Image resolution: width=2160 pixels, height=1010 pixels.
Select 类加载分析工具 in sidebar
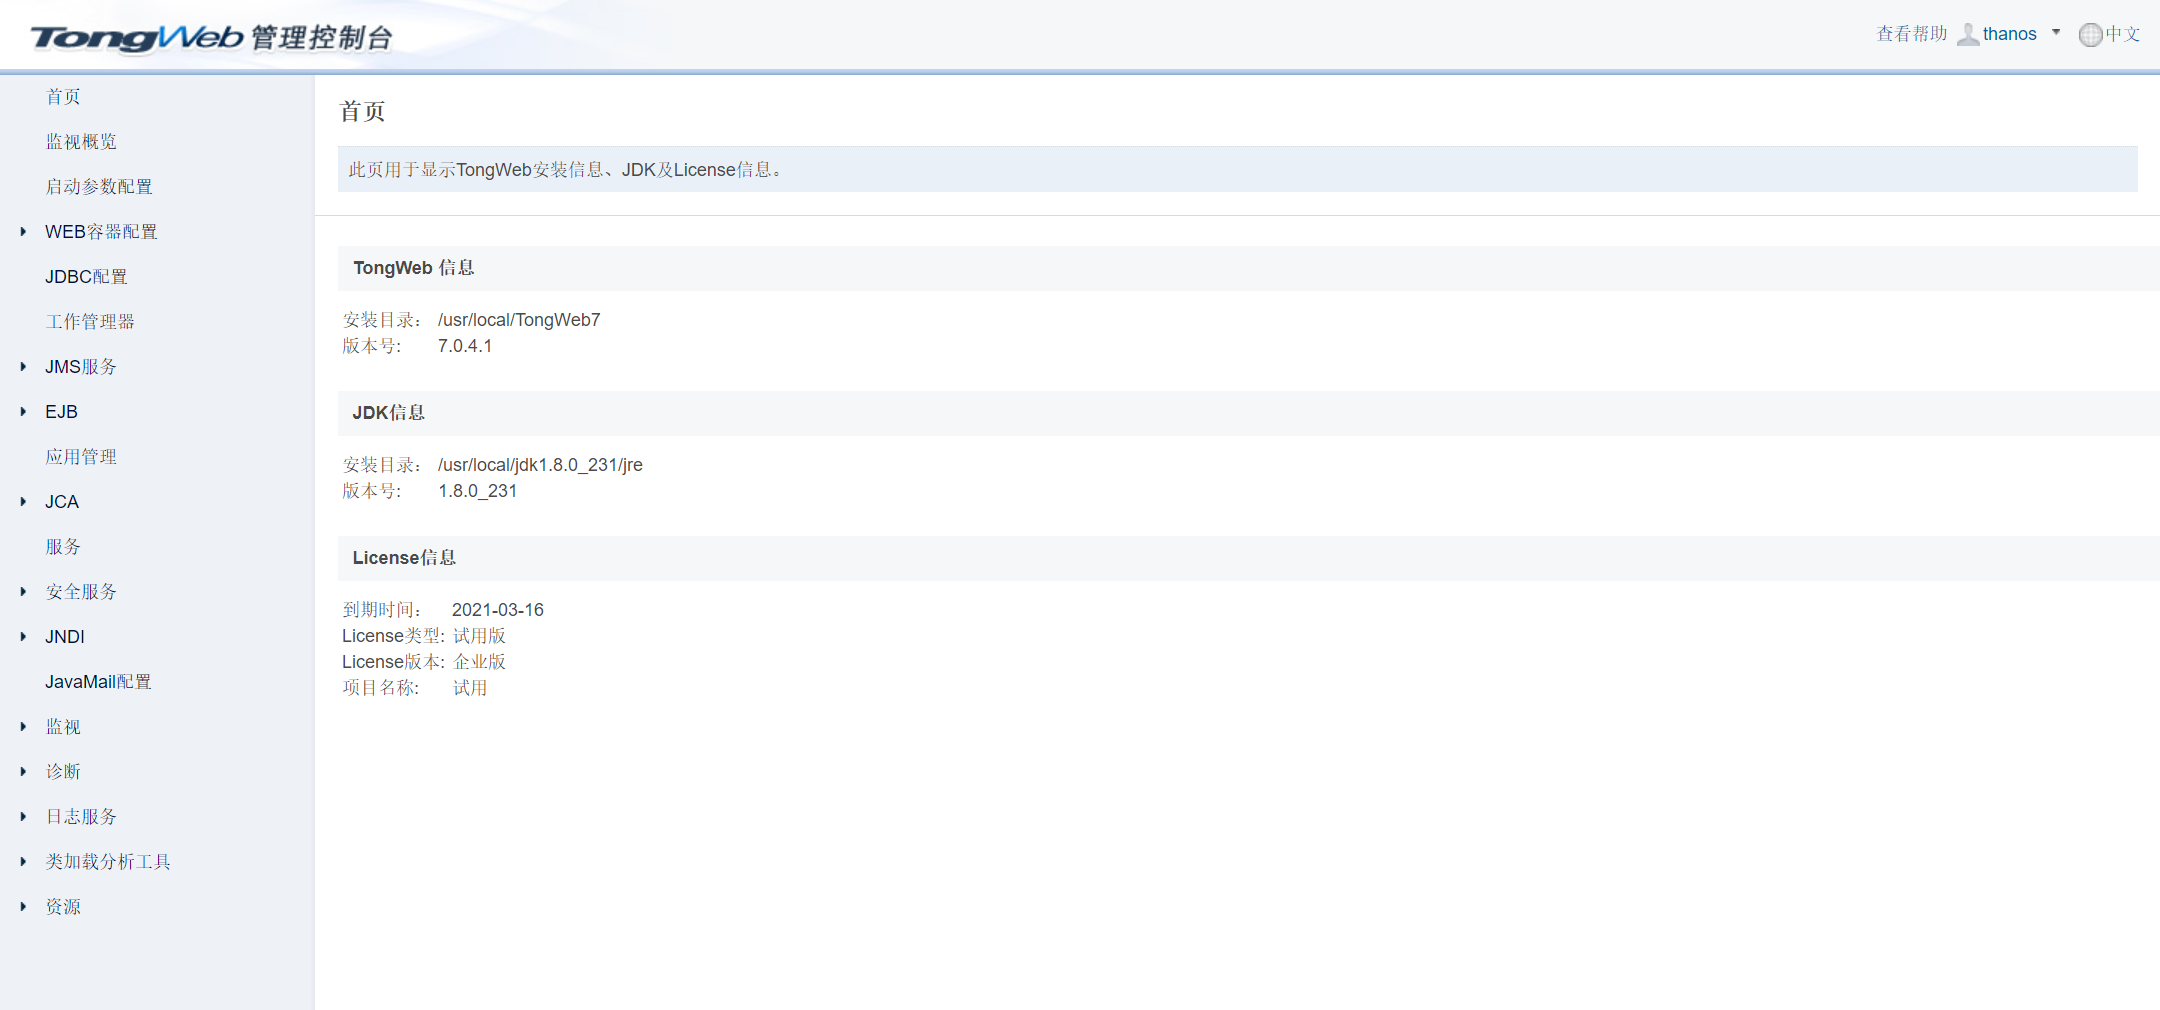[x=108, y=862]
